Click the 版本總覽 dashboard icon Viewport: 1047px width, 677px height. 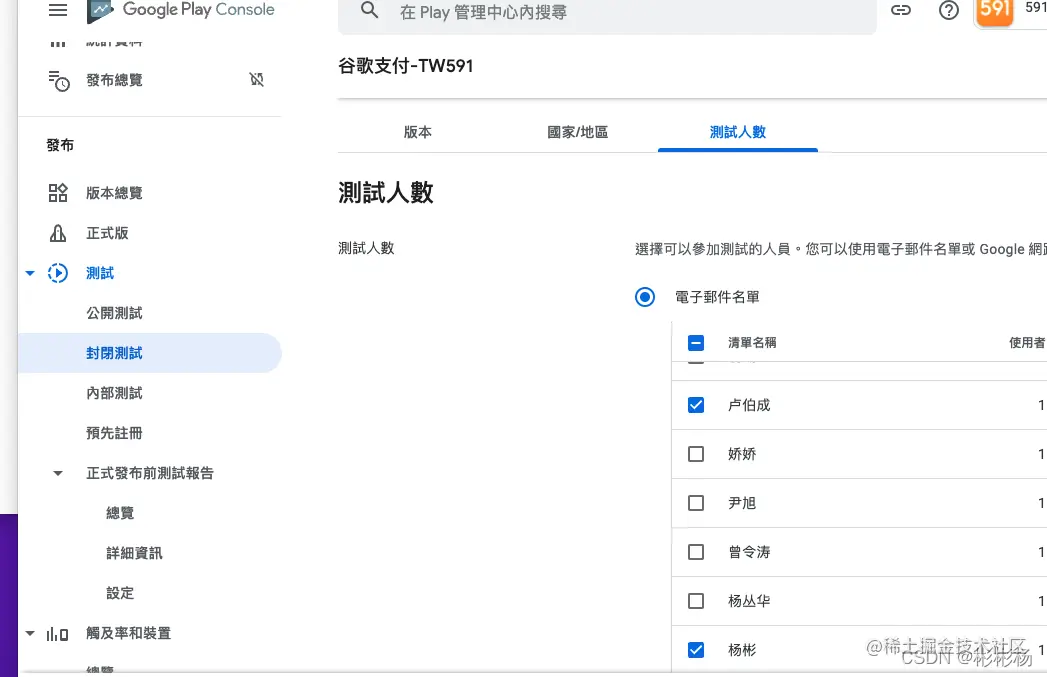pyautogui.click(x=58, y=193)
